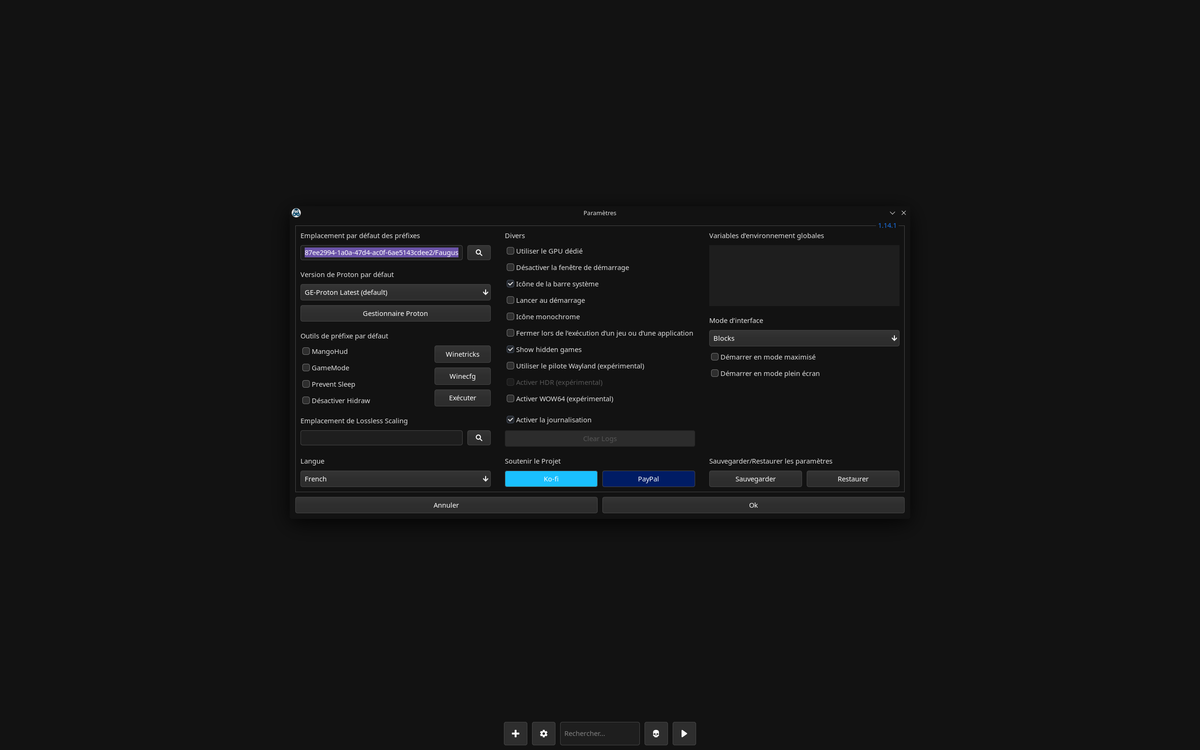Browse for the default prefix location
The height and width of the screenshot is (750, 1200).
[x=478, y=252]
